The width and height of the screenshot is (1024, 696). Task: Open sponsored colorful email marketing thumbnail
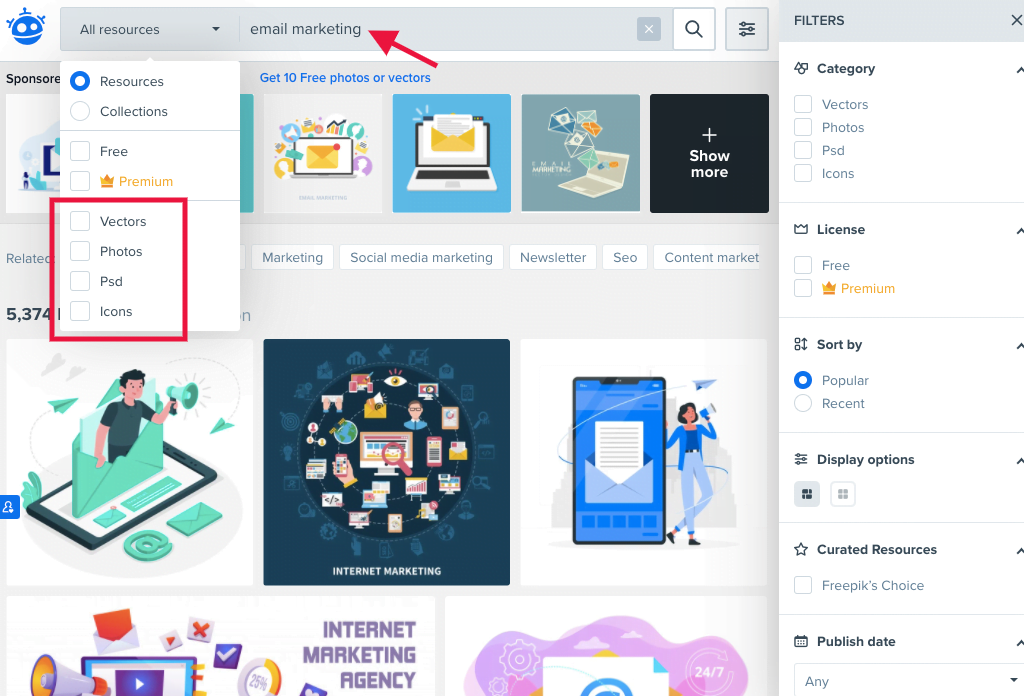323,153
